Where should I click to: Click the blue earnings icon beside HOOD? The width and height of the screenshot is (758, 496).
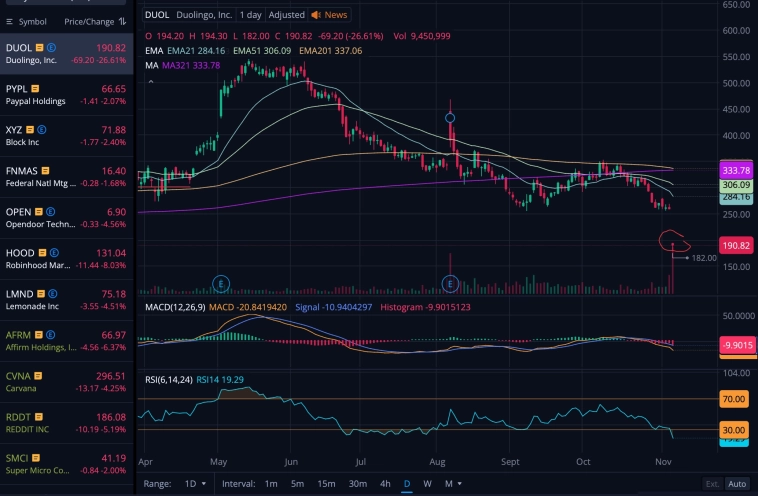click(54, 253)
